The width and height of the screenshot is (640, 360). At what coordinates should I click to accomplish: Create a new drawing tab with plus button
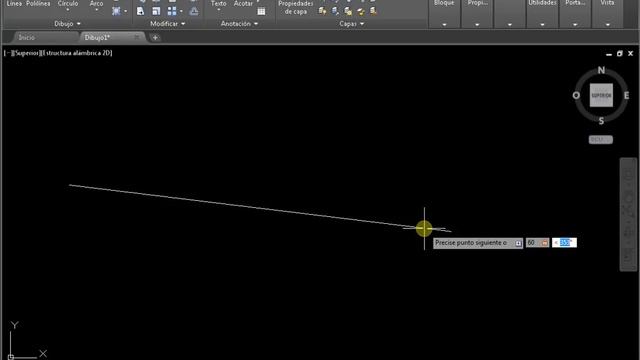click(155, 38)
